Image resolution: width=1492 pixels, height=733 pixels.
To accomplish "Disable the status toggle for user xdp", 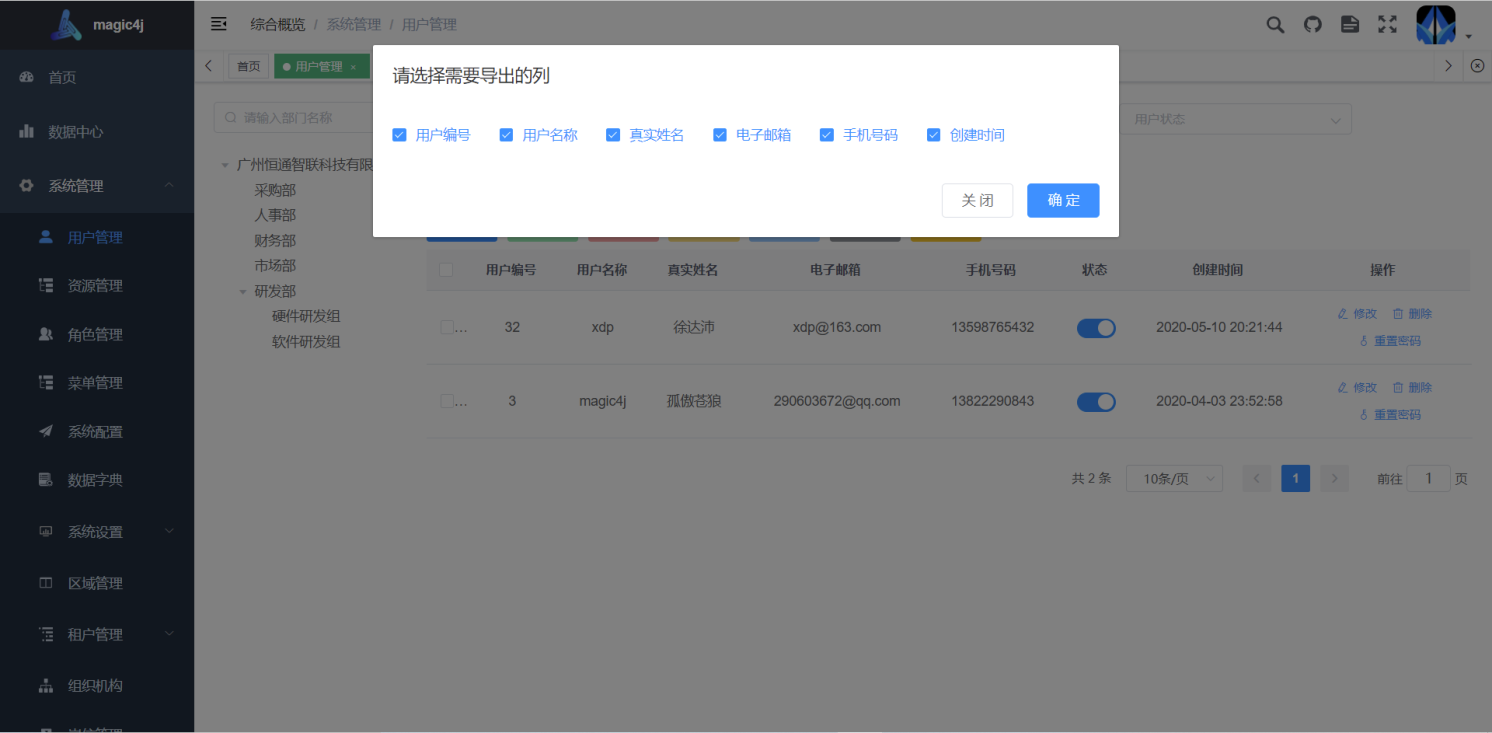I will point(1096,327).
